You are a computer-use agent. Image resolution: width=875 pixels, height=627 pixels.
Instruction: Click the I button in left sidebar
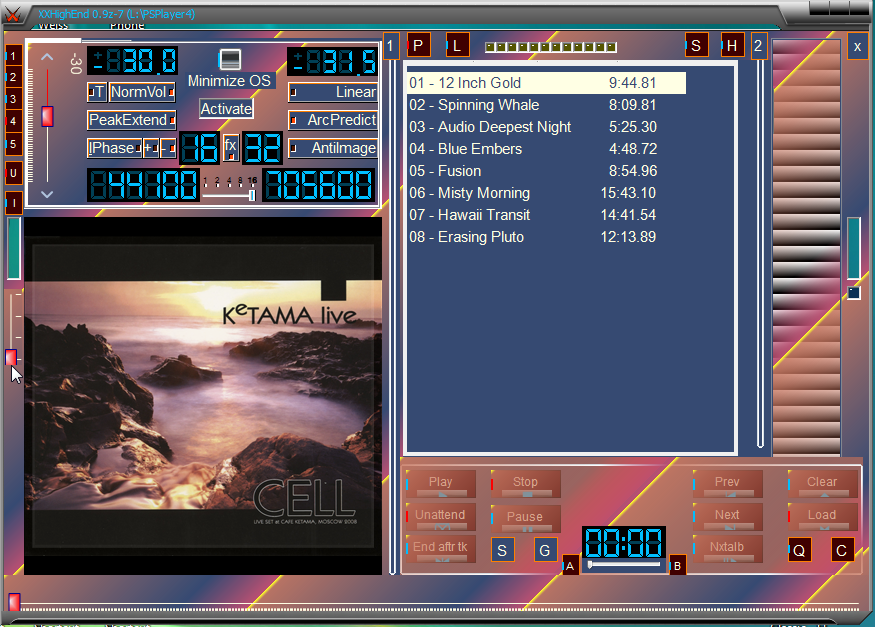(x=13, y=203)
